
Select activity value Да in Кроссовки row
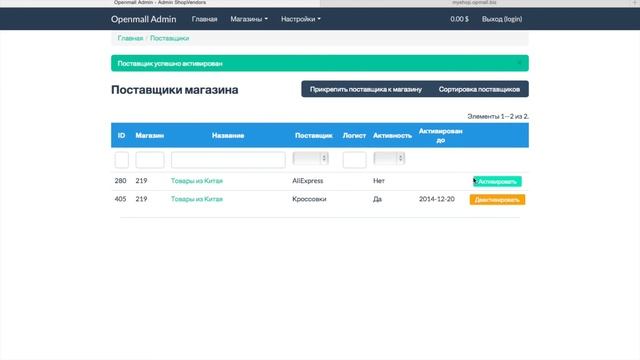(377, 199)
